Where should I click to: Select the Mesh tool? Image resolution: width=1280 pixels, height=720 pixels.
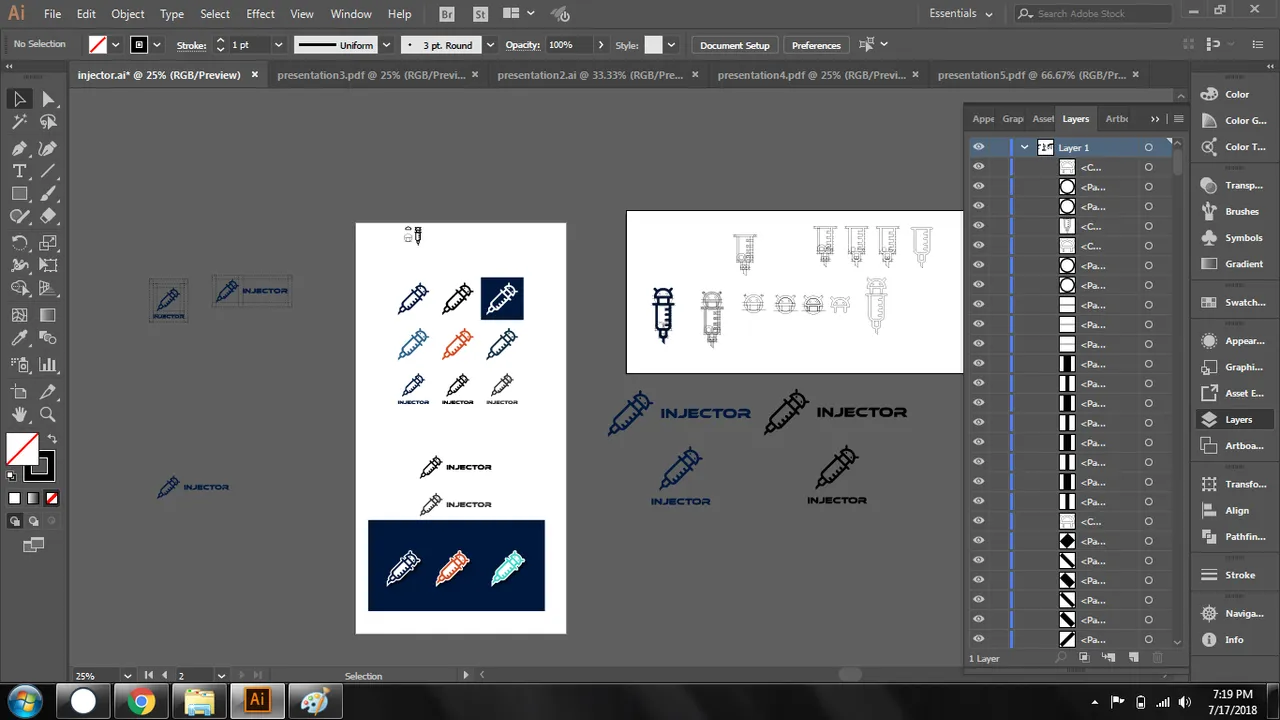coord(19,314)
